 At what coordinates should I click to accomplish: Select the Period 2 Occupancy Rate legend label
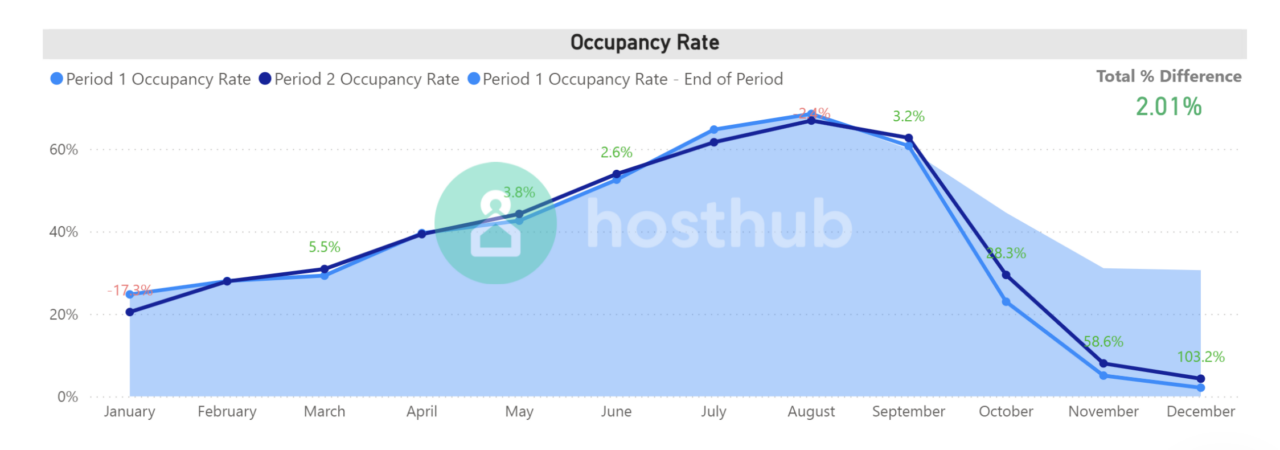pos(366,79)
